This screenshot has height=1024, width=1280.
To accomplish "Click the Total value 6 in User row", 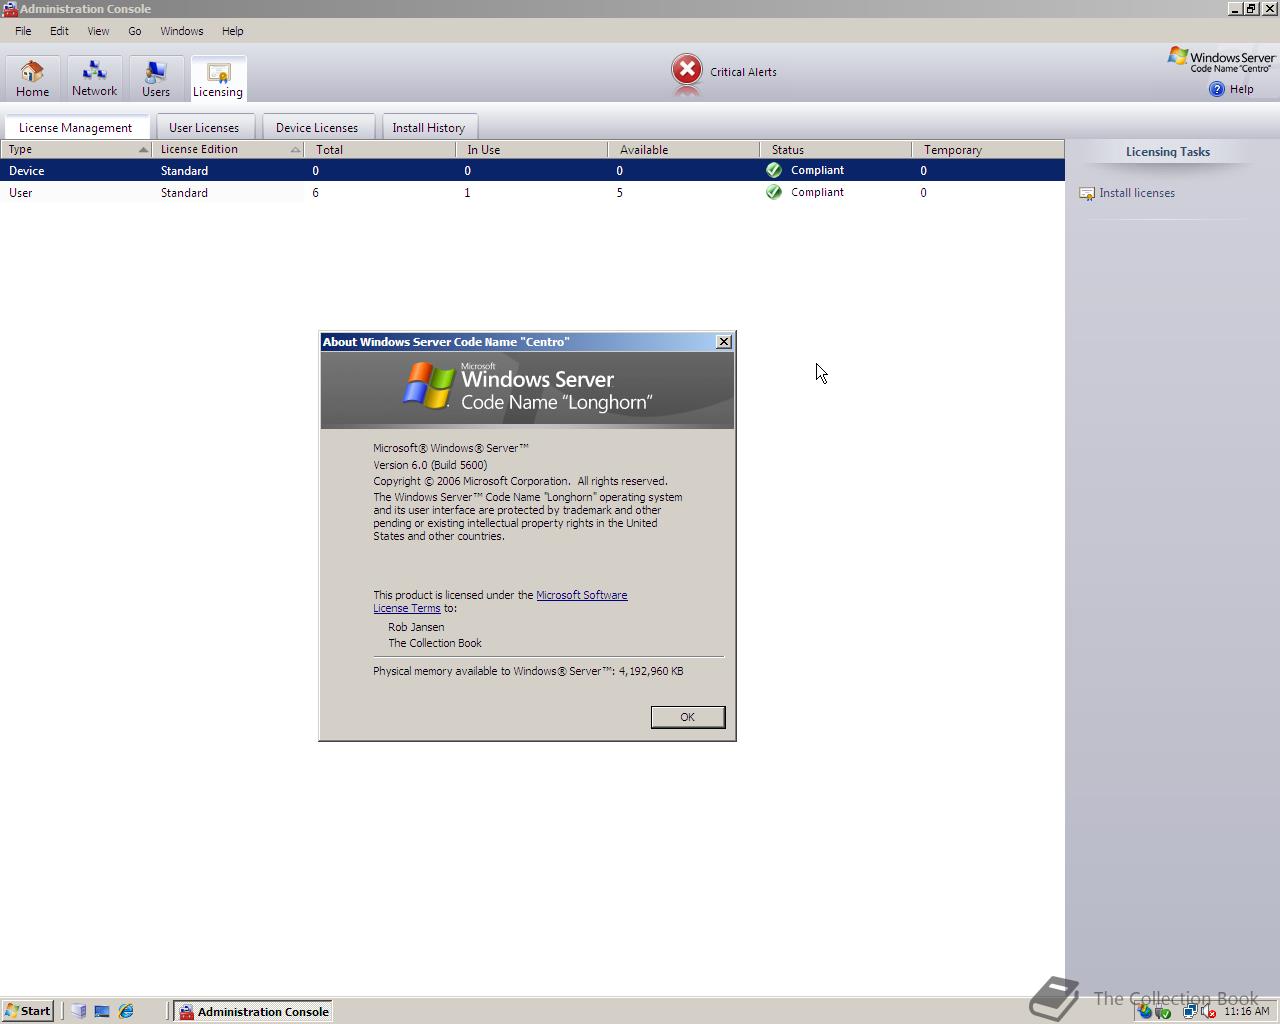I will (315, 193).
